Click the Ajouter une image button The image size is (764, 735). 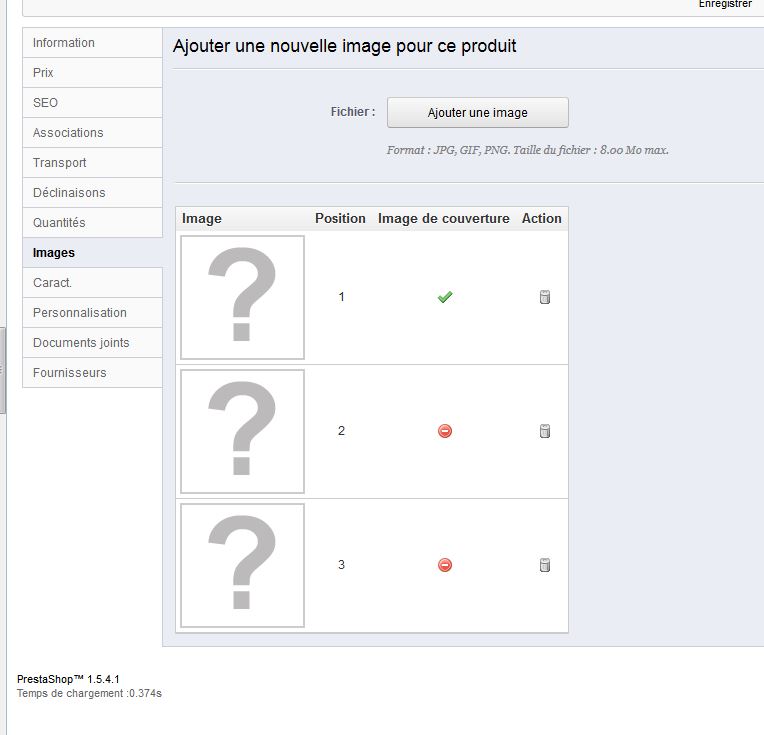click(478, 113)
